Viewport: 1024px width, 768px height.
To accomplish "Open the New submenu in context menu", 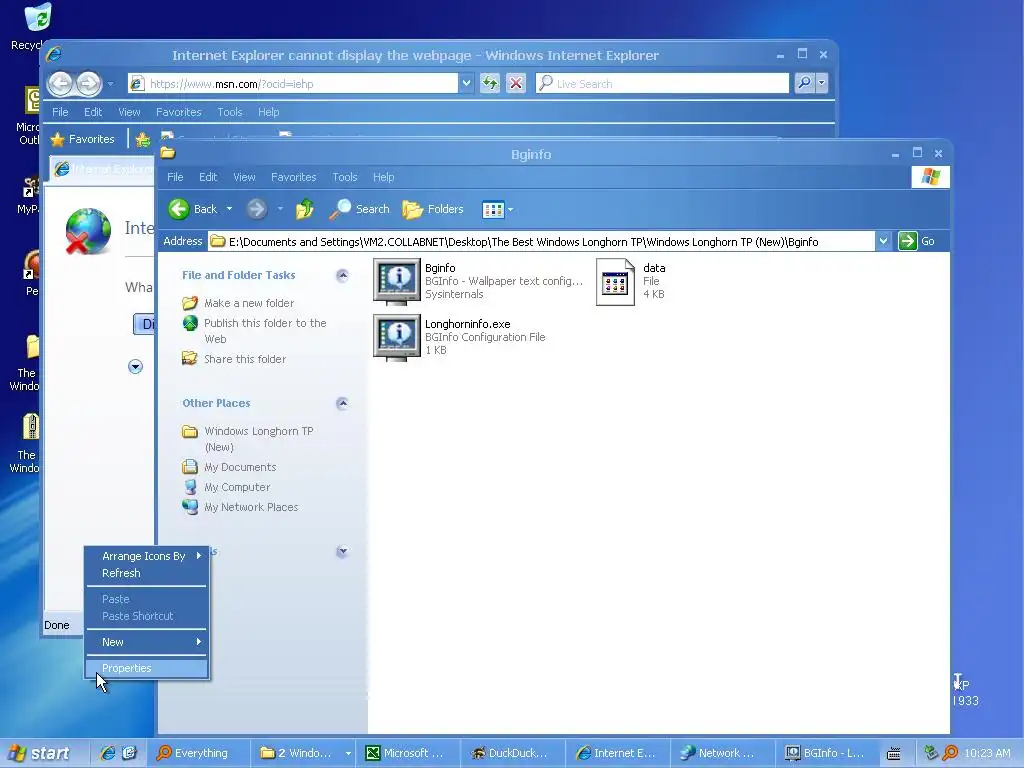I will click(x=147, y=642).
